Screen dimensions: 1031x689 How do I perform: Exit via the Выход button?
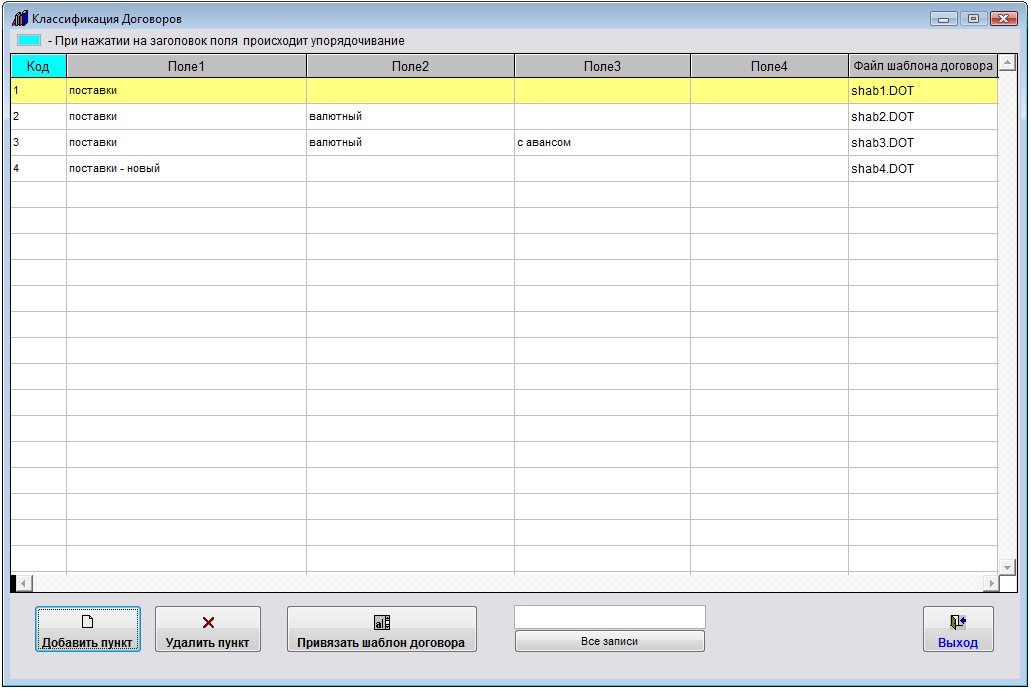(958, 629)
